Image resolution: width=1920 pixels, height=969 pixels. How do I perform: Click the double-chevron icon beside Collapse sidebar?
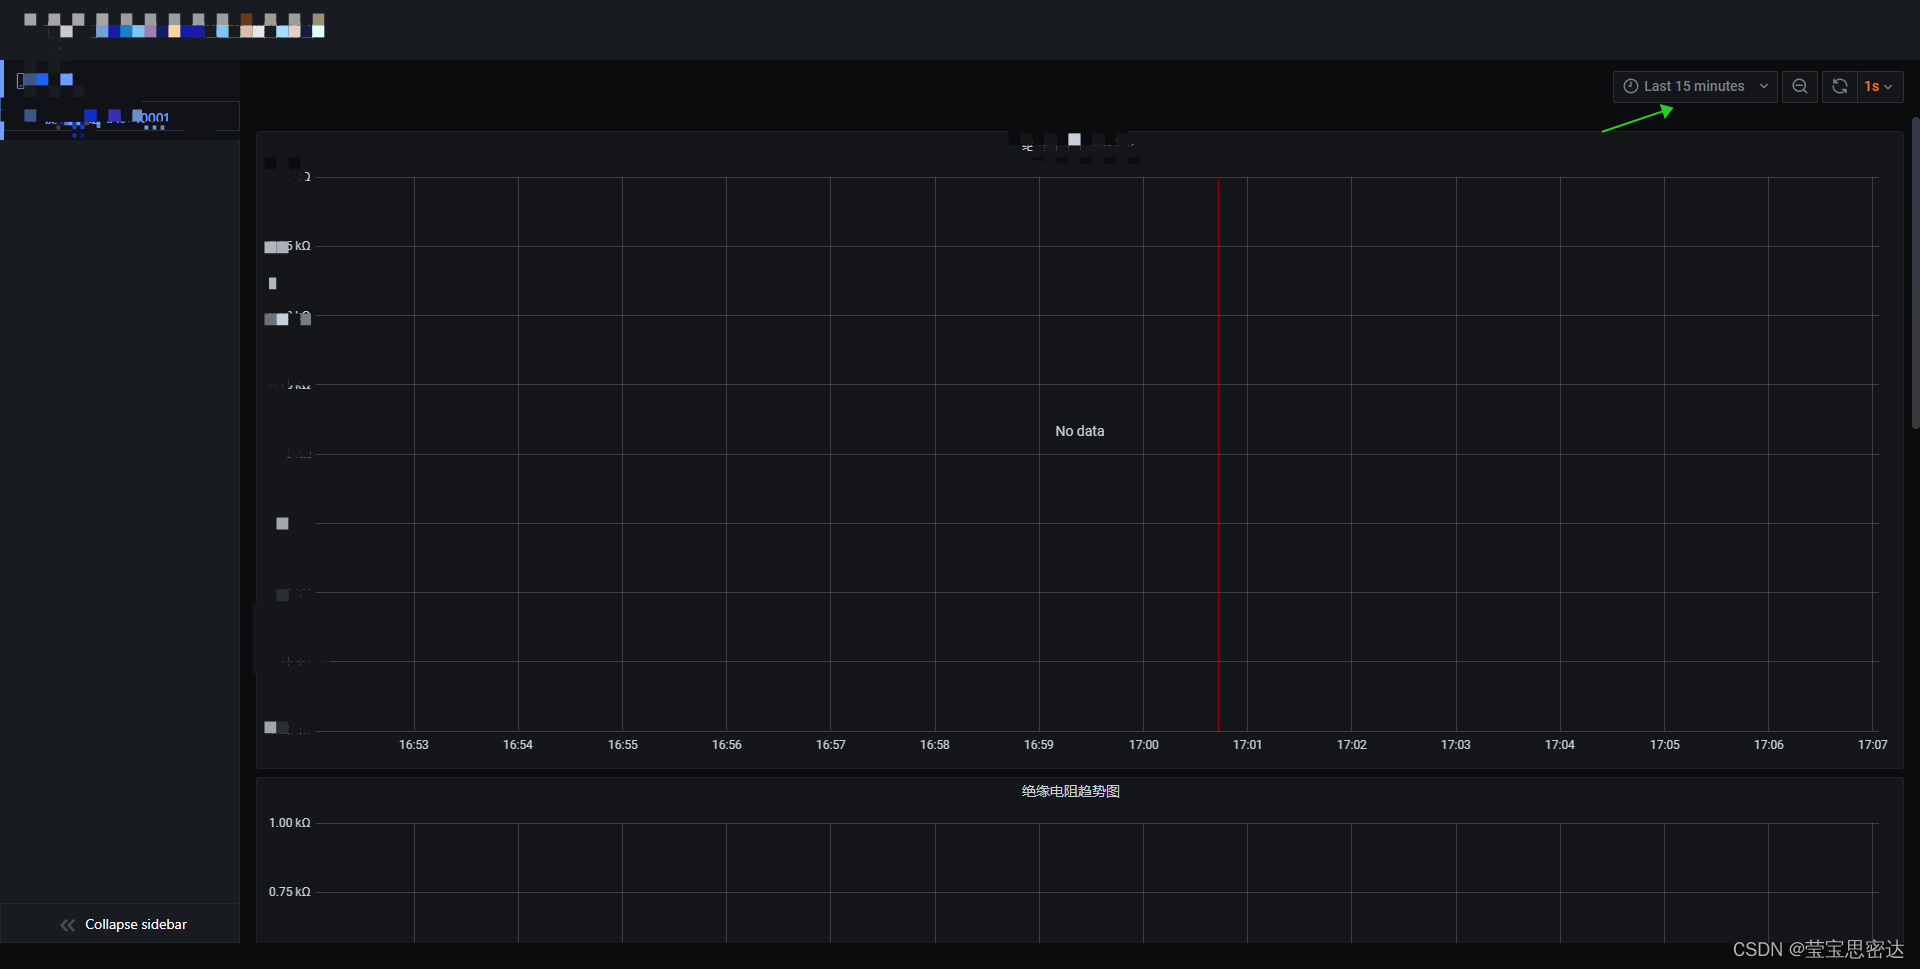point(68,924)
